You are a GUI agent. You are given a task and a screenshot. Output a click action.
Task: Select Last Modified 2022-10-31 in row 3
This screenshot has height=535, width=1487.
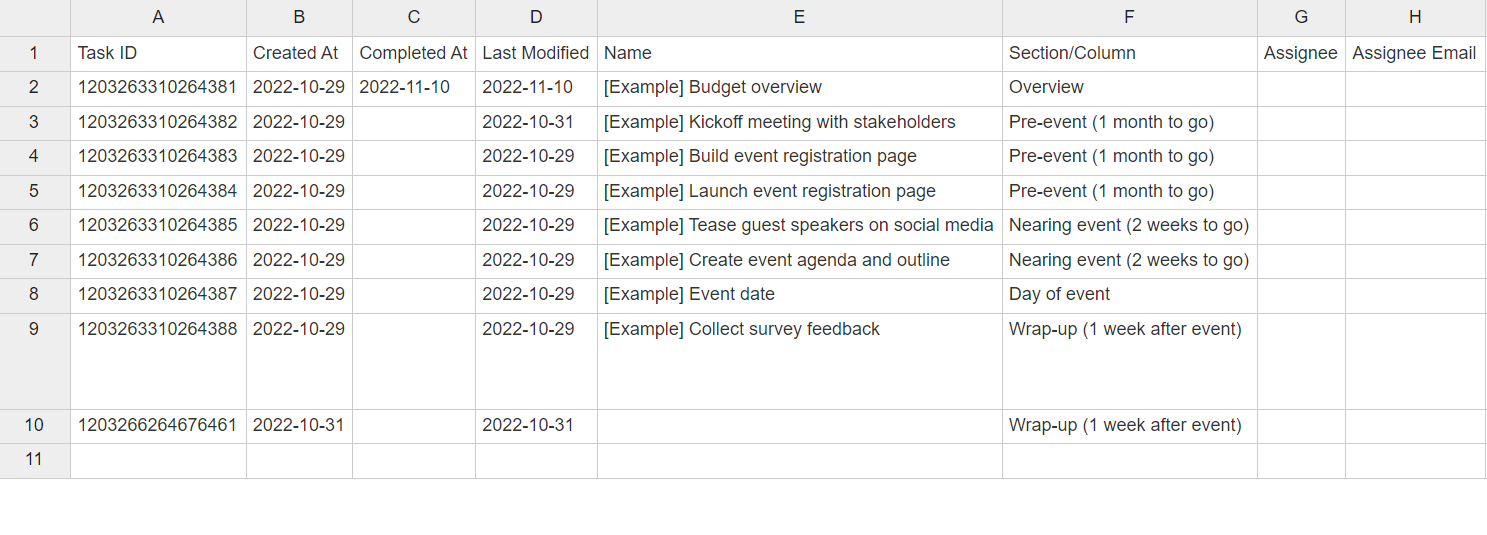[528, 122]
